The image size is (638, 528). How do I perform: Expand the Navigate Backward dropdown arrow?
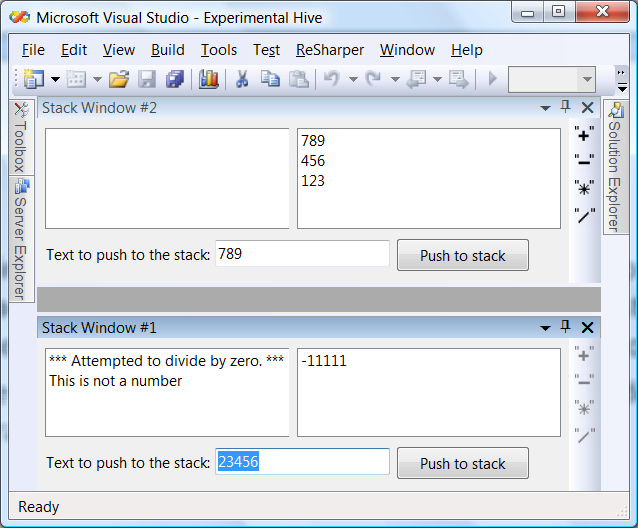click(437, 79)
